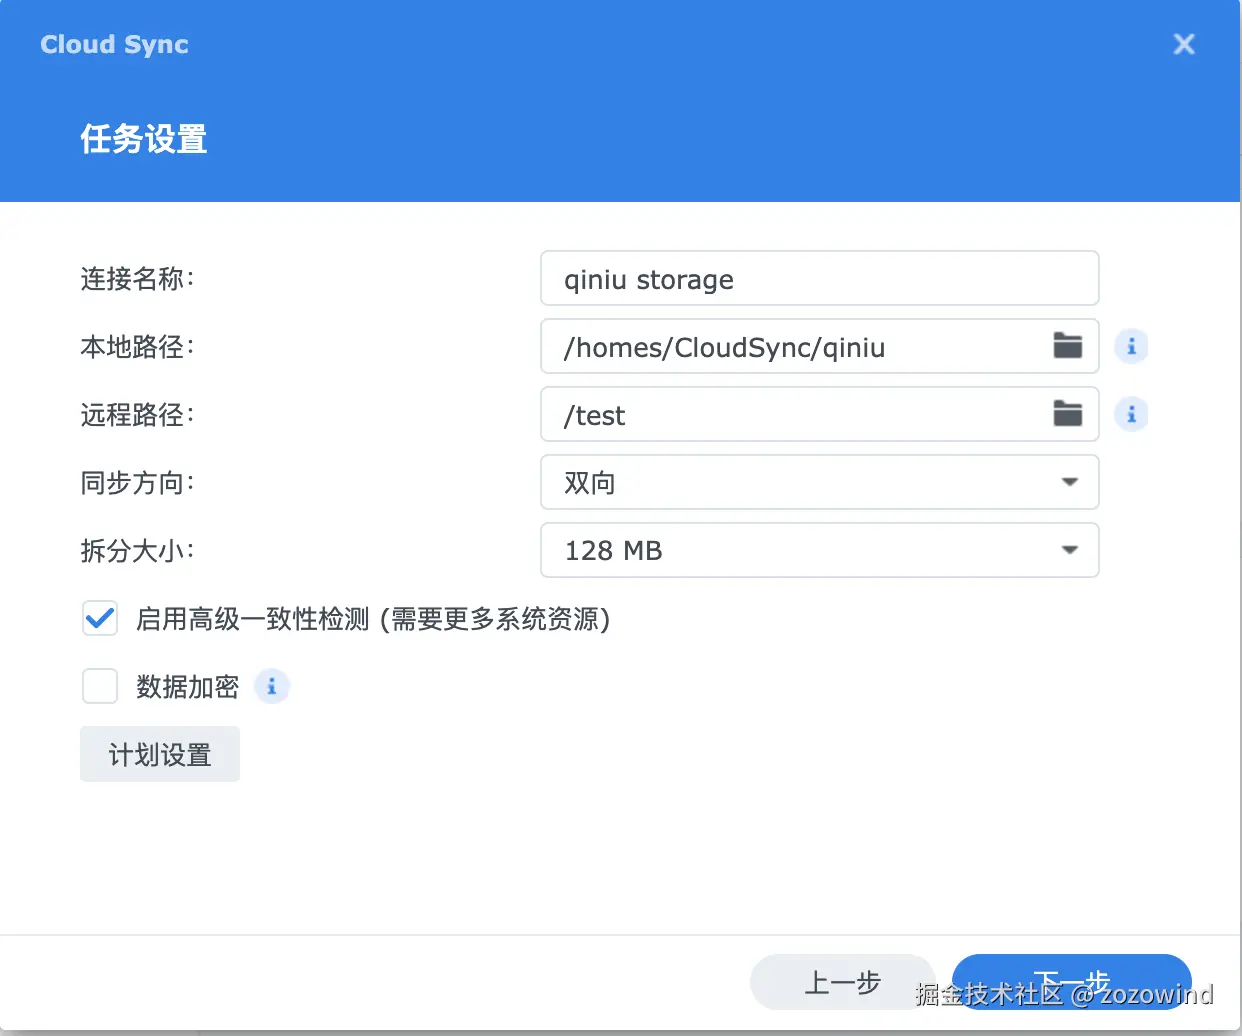This screenshot has height=1036, width=1242.
Task: Enable the data encryption checkbox
Action: coord(100,686)
